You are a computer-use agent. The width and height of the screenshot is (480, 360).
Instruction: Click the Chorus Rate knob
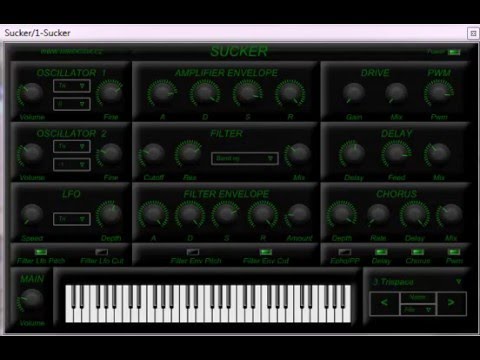[378, 215]
